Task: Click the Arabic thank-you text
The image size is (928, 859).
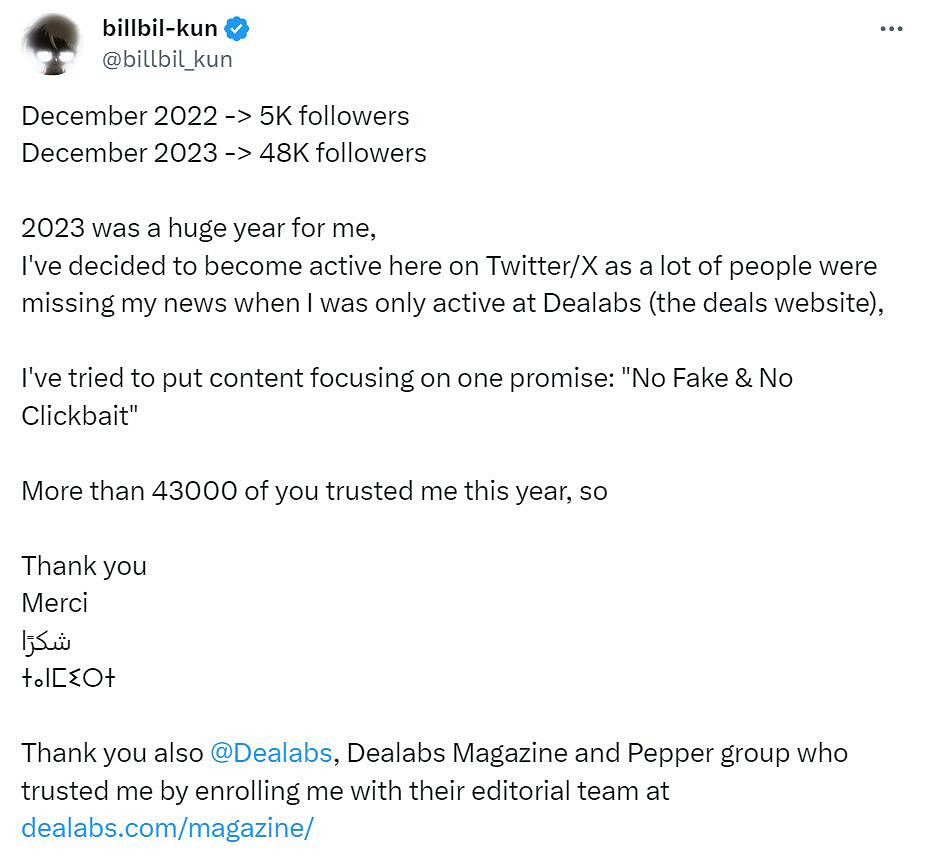Action: [46, 641]
